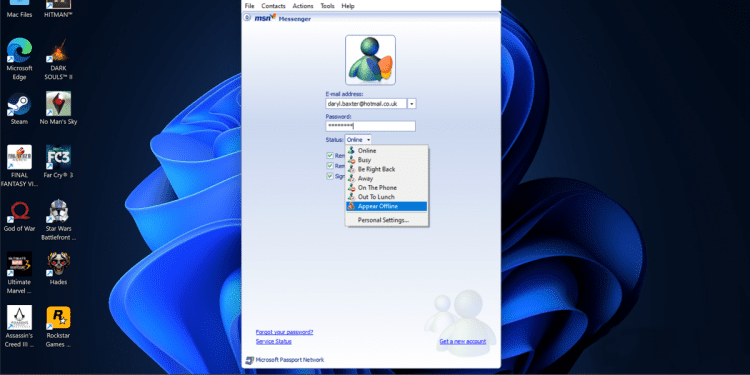Click the Status dropdown showing Online

click(x=358, y=140)
